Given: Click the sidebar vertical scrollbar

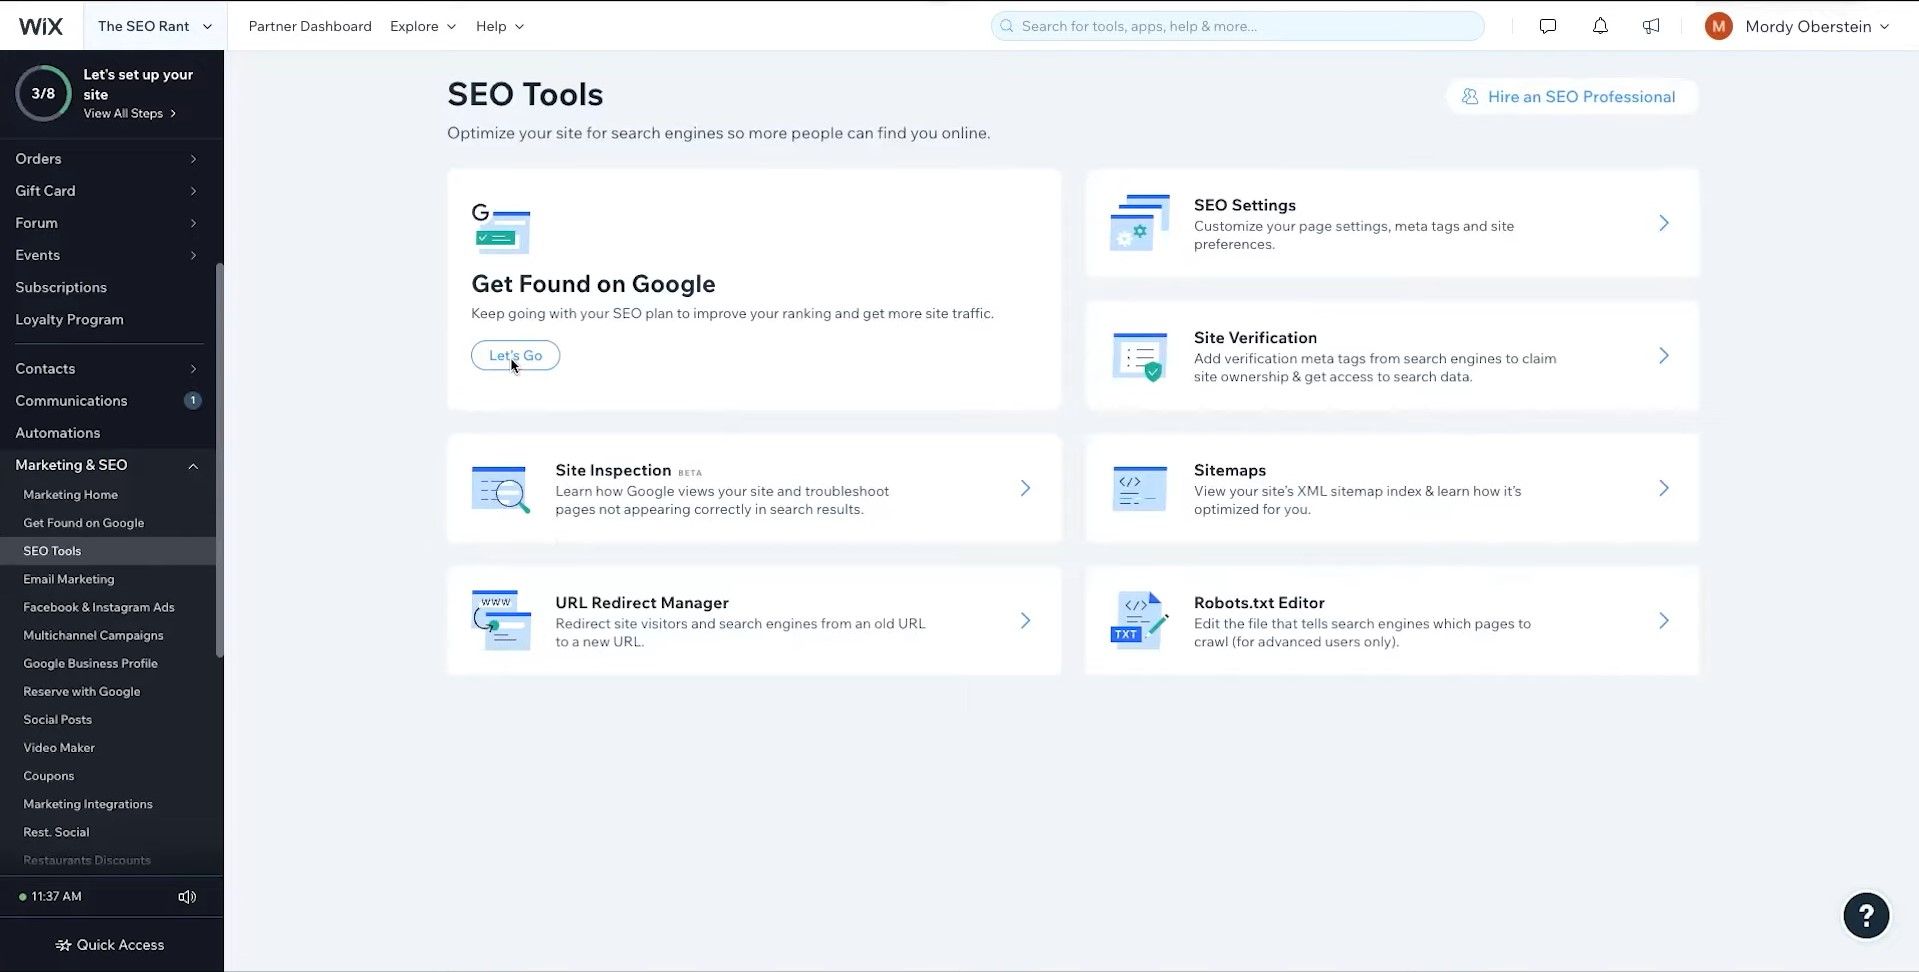Looking at the screenshot, I should click(220, 460).
